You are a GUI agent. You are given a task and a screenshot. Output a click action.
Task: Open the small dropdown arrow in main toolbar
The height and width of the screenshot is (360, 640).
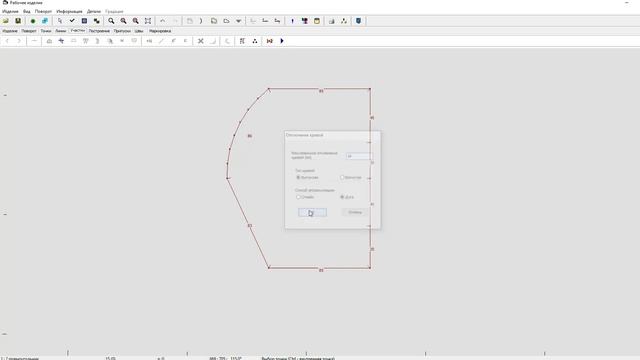pyautogui.click(x=238, y=21)
